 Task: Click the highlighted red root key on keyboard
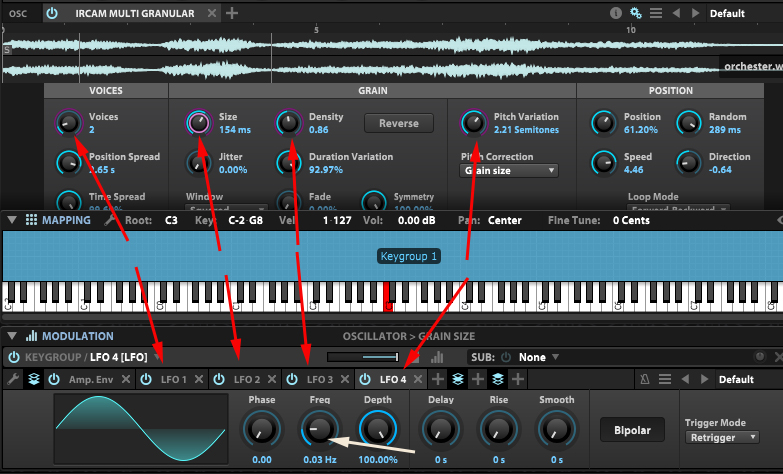(387, 297)
